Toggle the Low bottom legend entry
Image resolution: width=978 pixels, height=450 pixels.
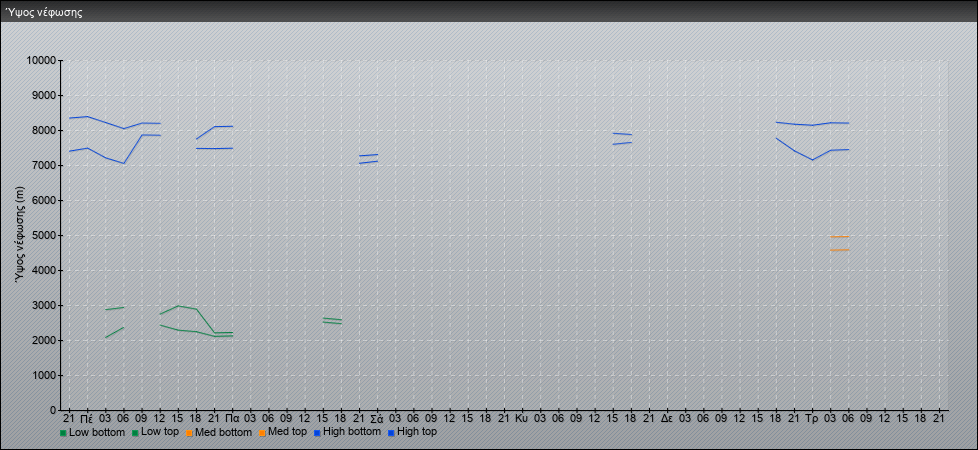point(92,432)
